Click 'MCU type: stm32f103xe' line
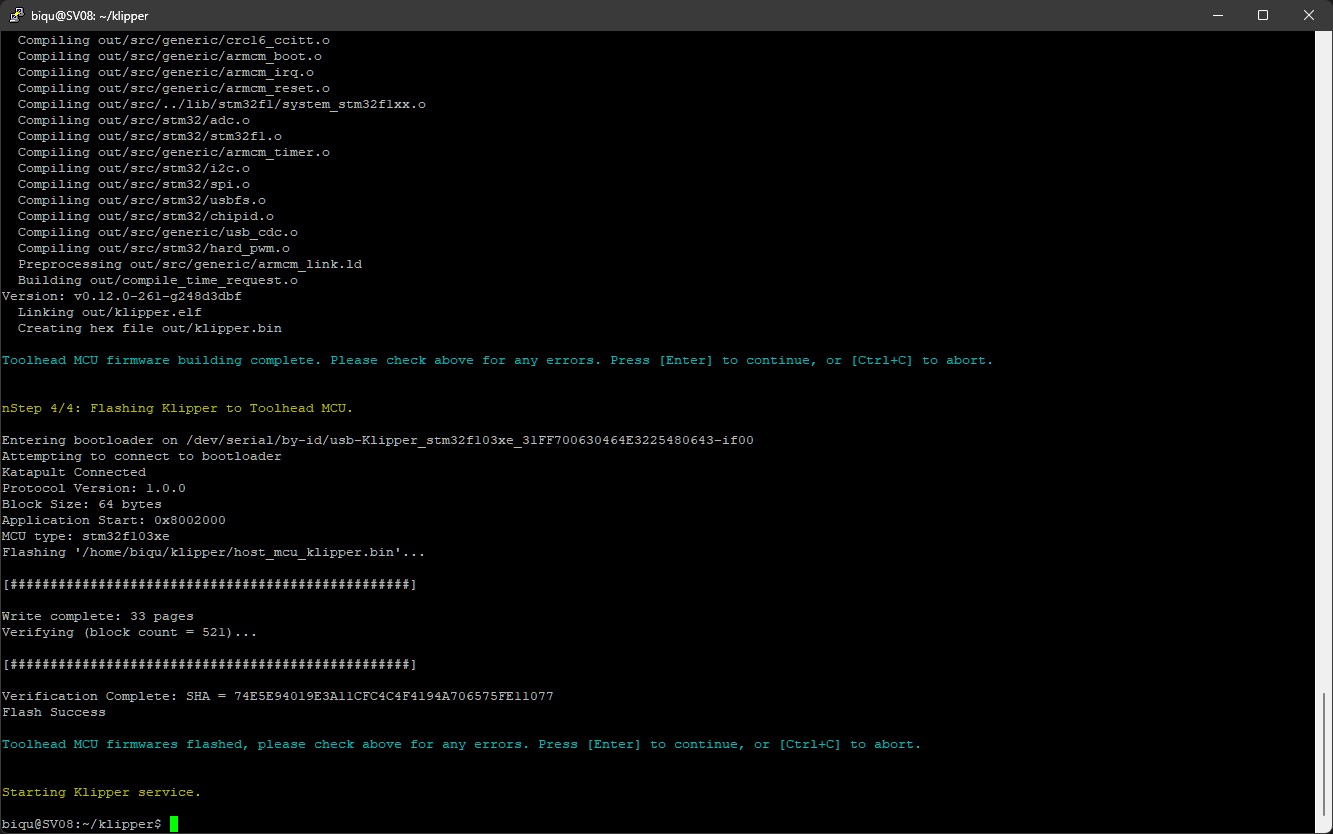Image resolution: width=1333 pixels, height=834 pixels. coord(85,536)
